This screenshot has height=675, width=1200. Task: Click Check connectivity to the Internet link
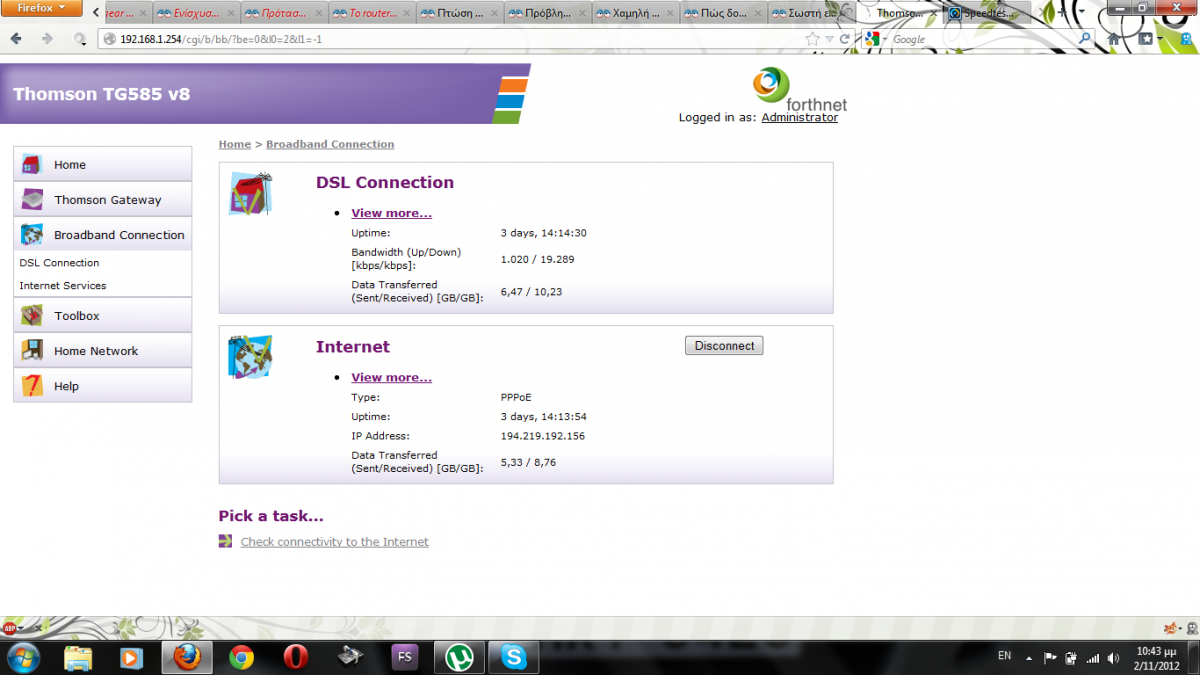click(x=334, y=542)
